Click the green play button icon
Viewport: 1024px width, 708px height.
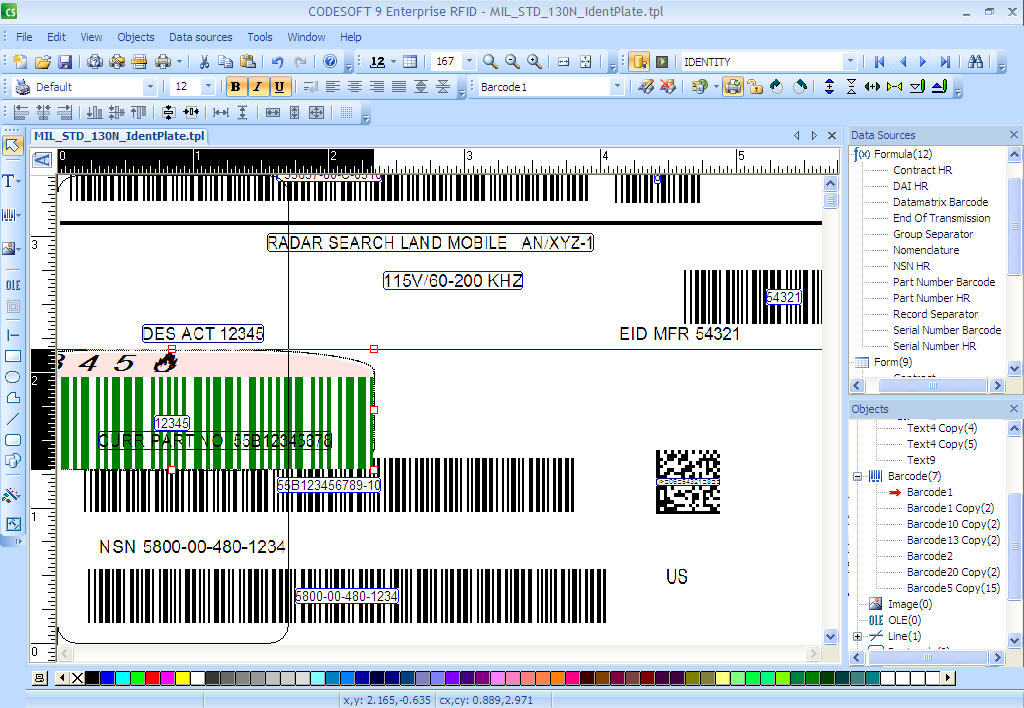pyautogui.click(x=662, y=62)
